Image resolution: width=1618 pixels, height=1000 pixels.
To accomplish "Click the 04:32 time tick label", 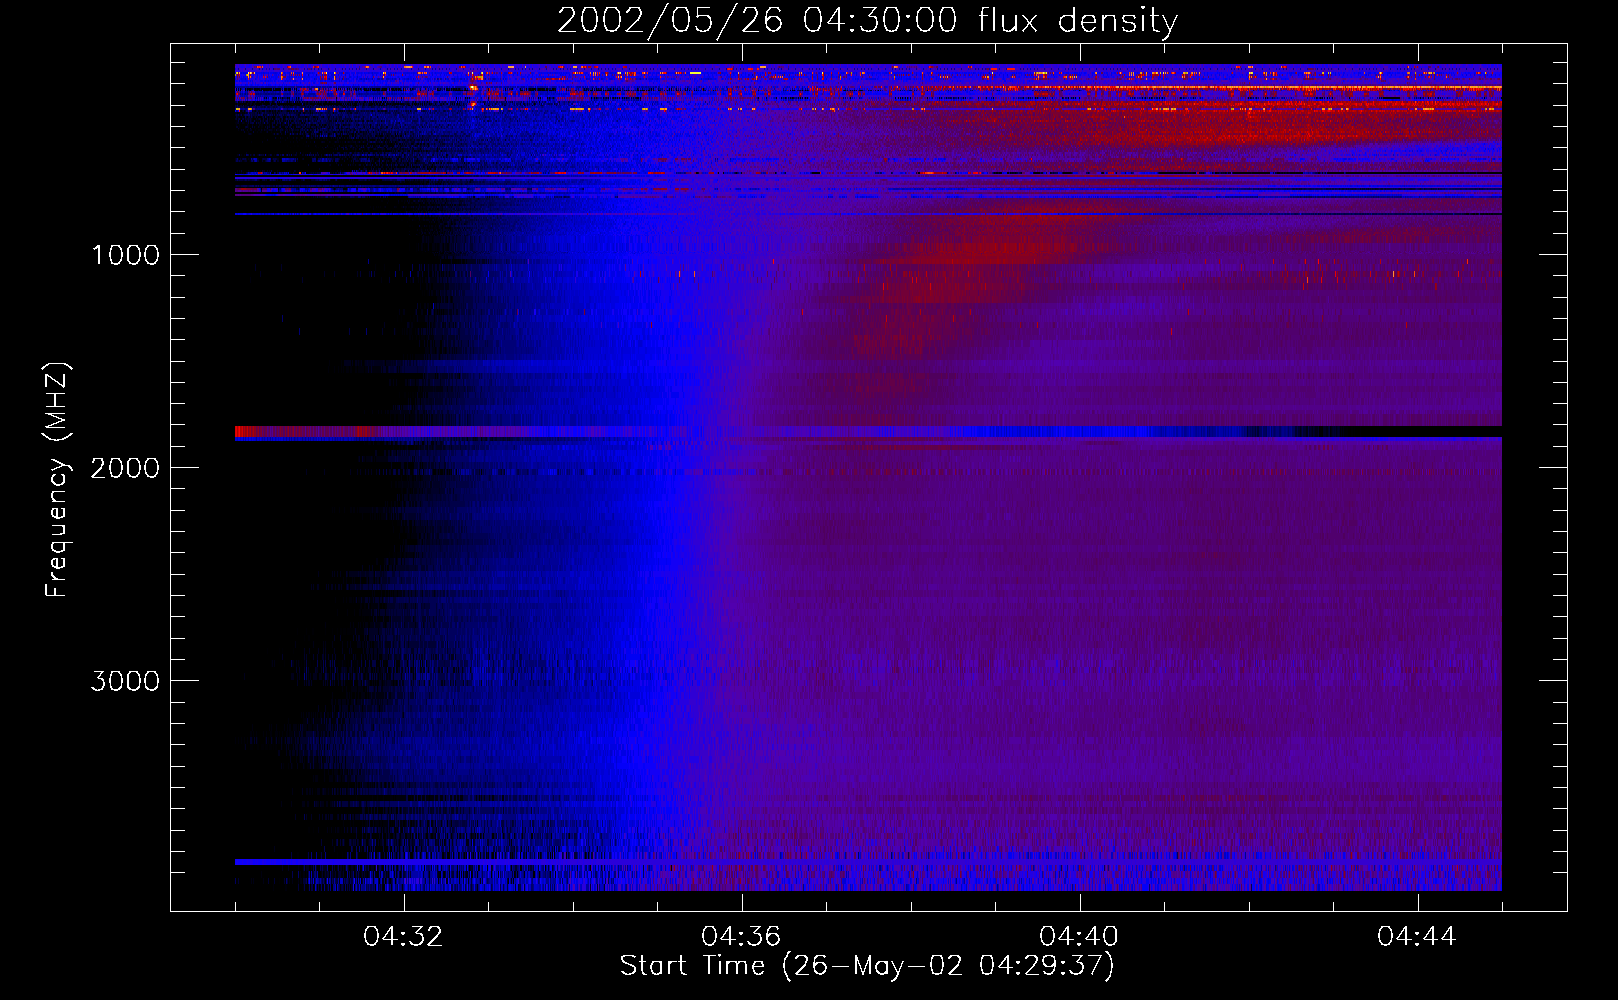I will pos(404,936).
